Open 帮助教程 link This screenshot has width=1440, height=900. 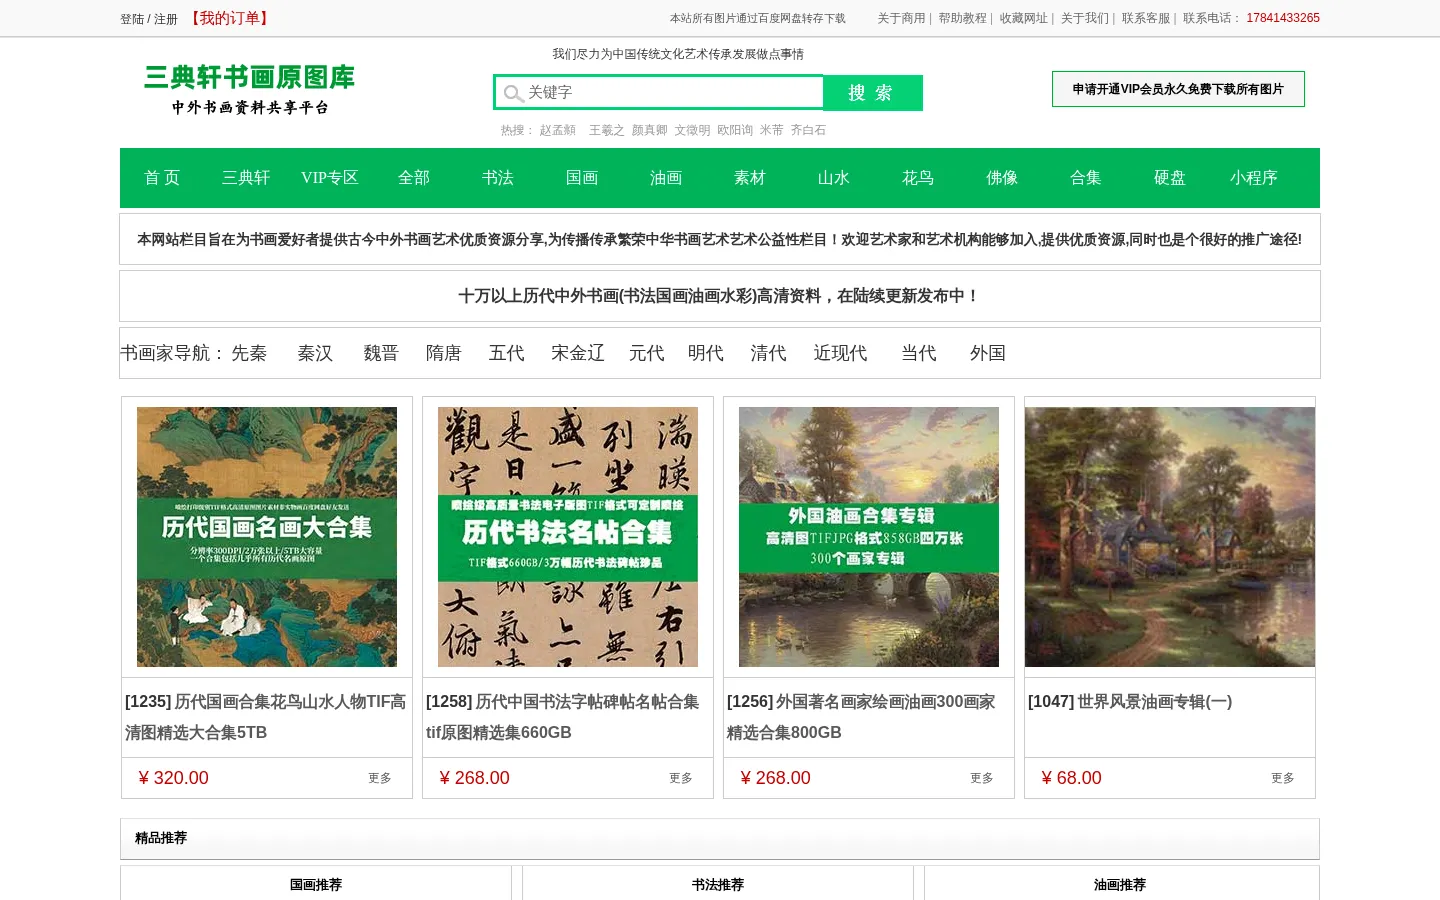tap(962, 18)
